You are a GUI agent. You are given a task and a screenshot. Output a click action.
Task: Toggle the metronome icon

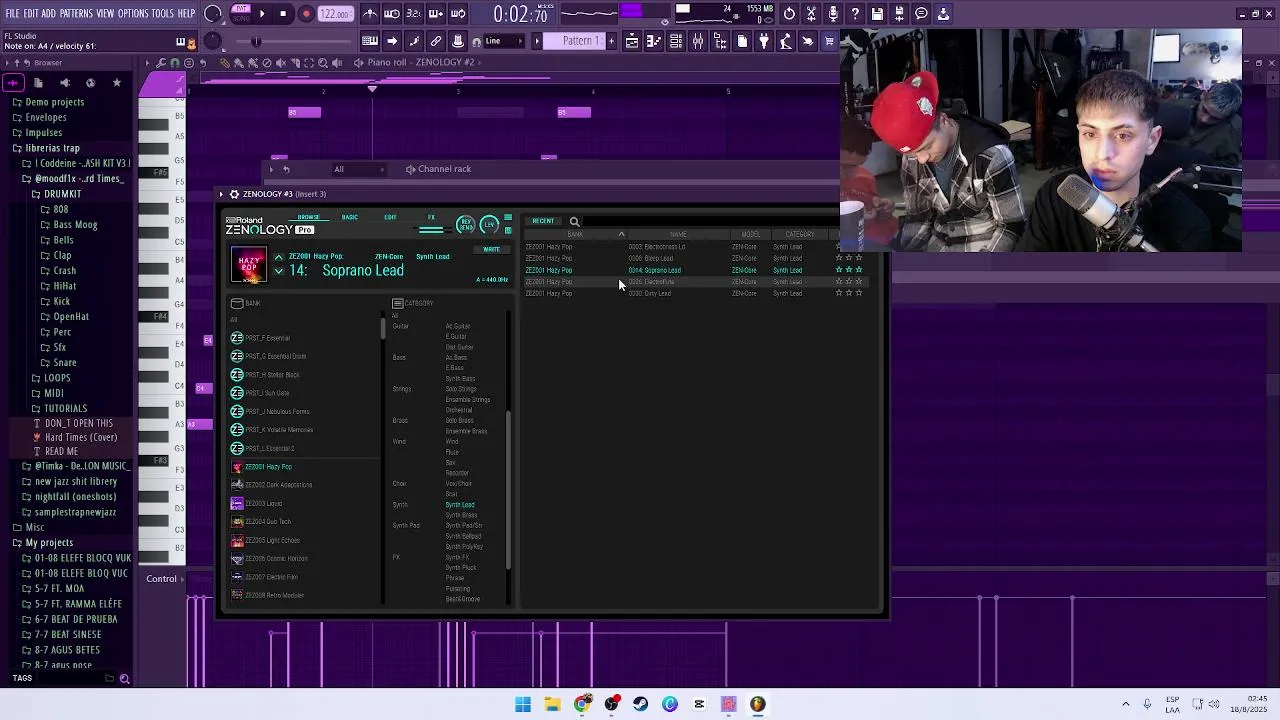pyautogui.click(x=370, y=14)
